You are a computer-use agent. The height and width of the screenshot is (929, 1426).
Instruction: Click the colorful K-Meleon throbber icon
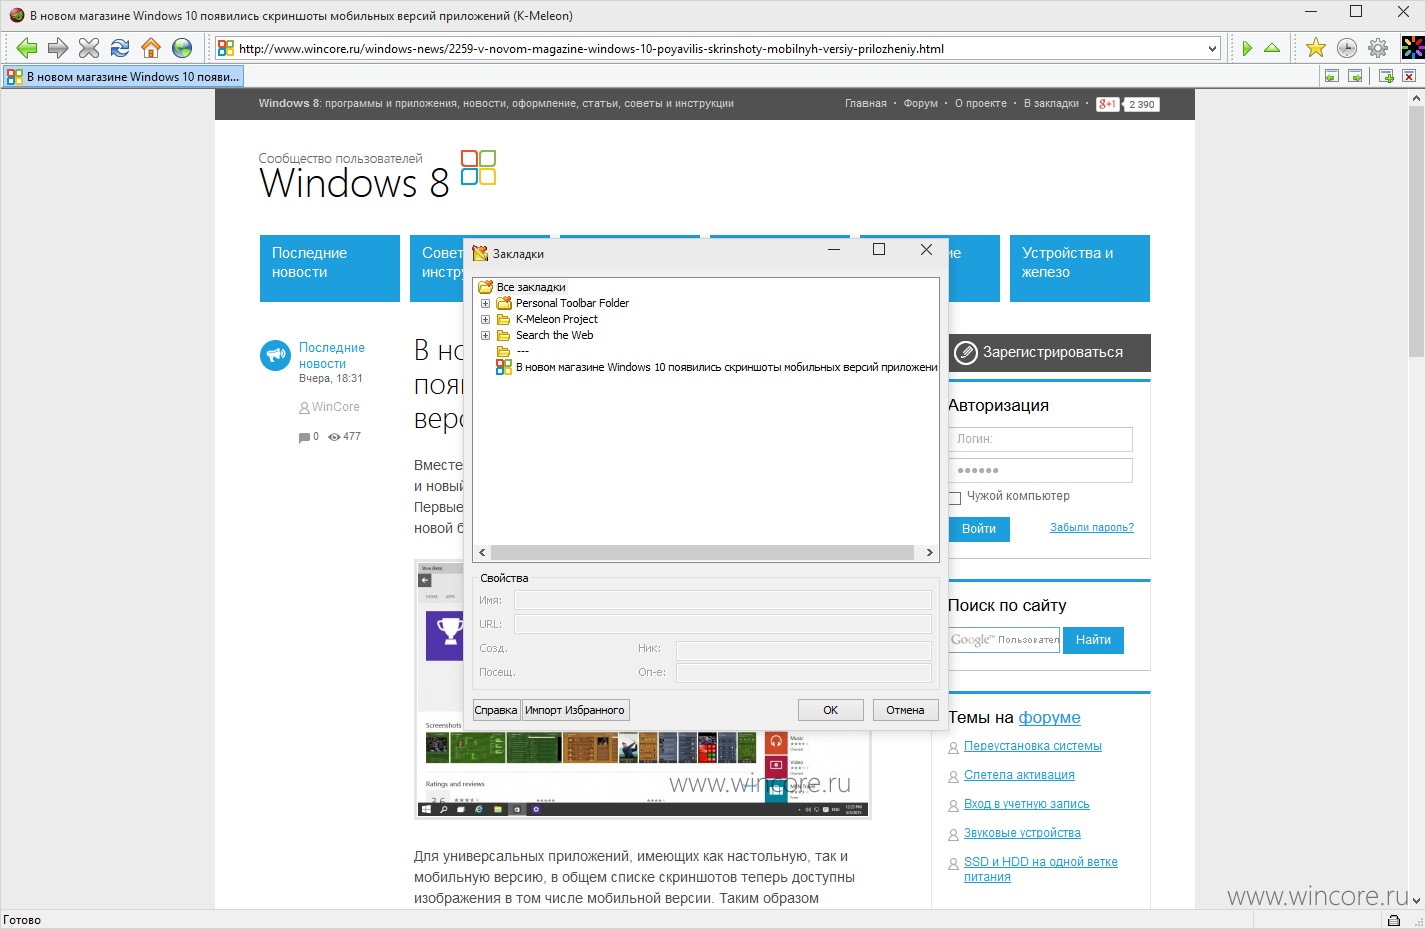[1412, 48]
